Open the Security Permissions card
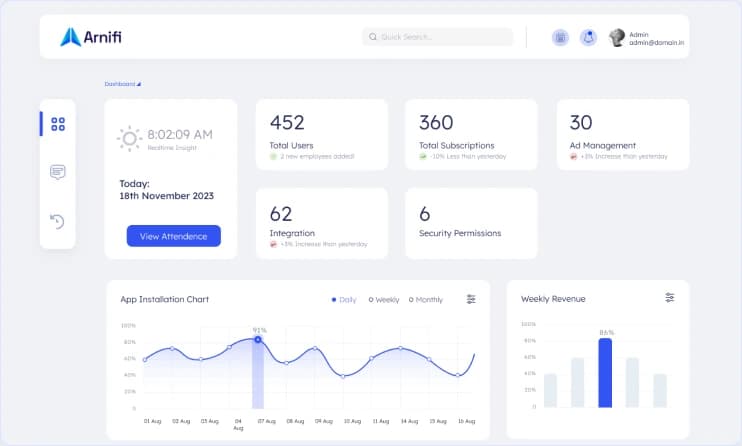Image resolution: width=742 pixels, height=446 pixels. 470,223
